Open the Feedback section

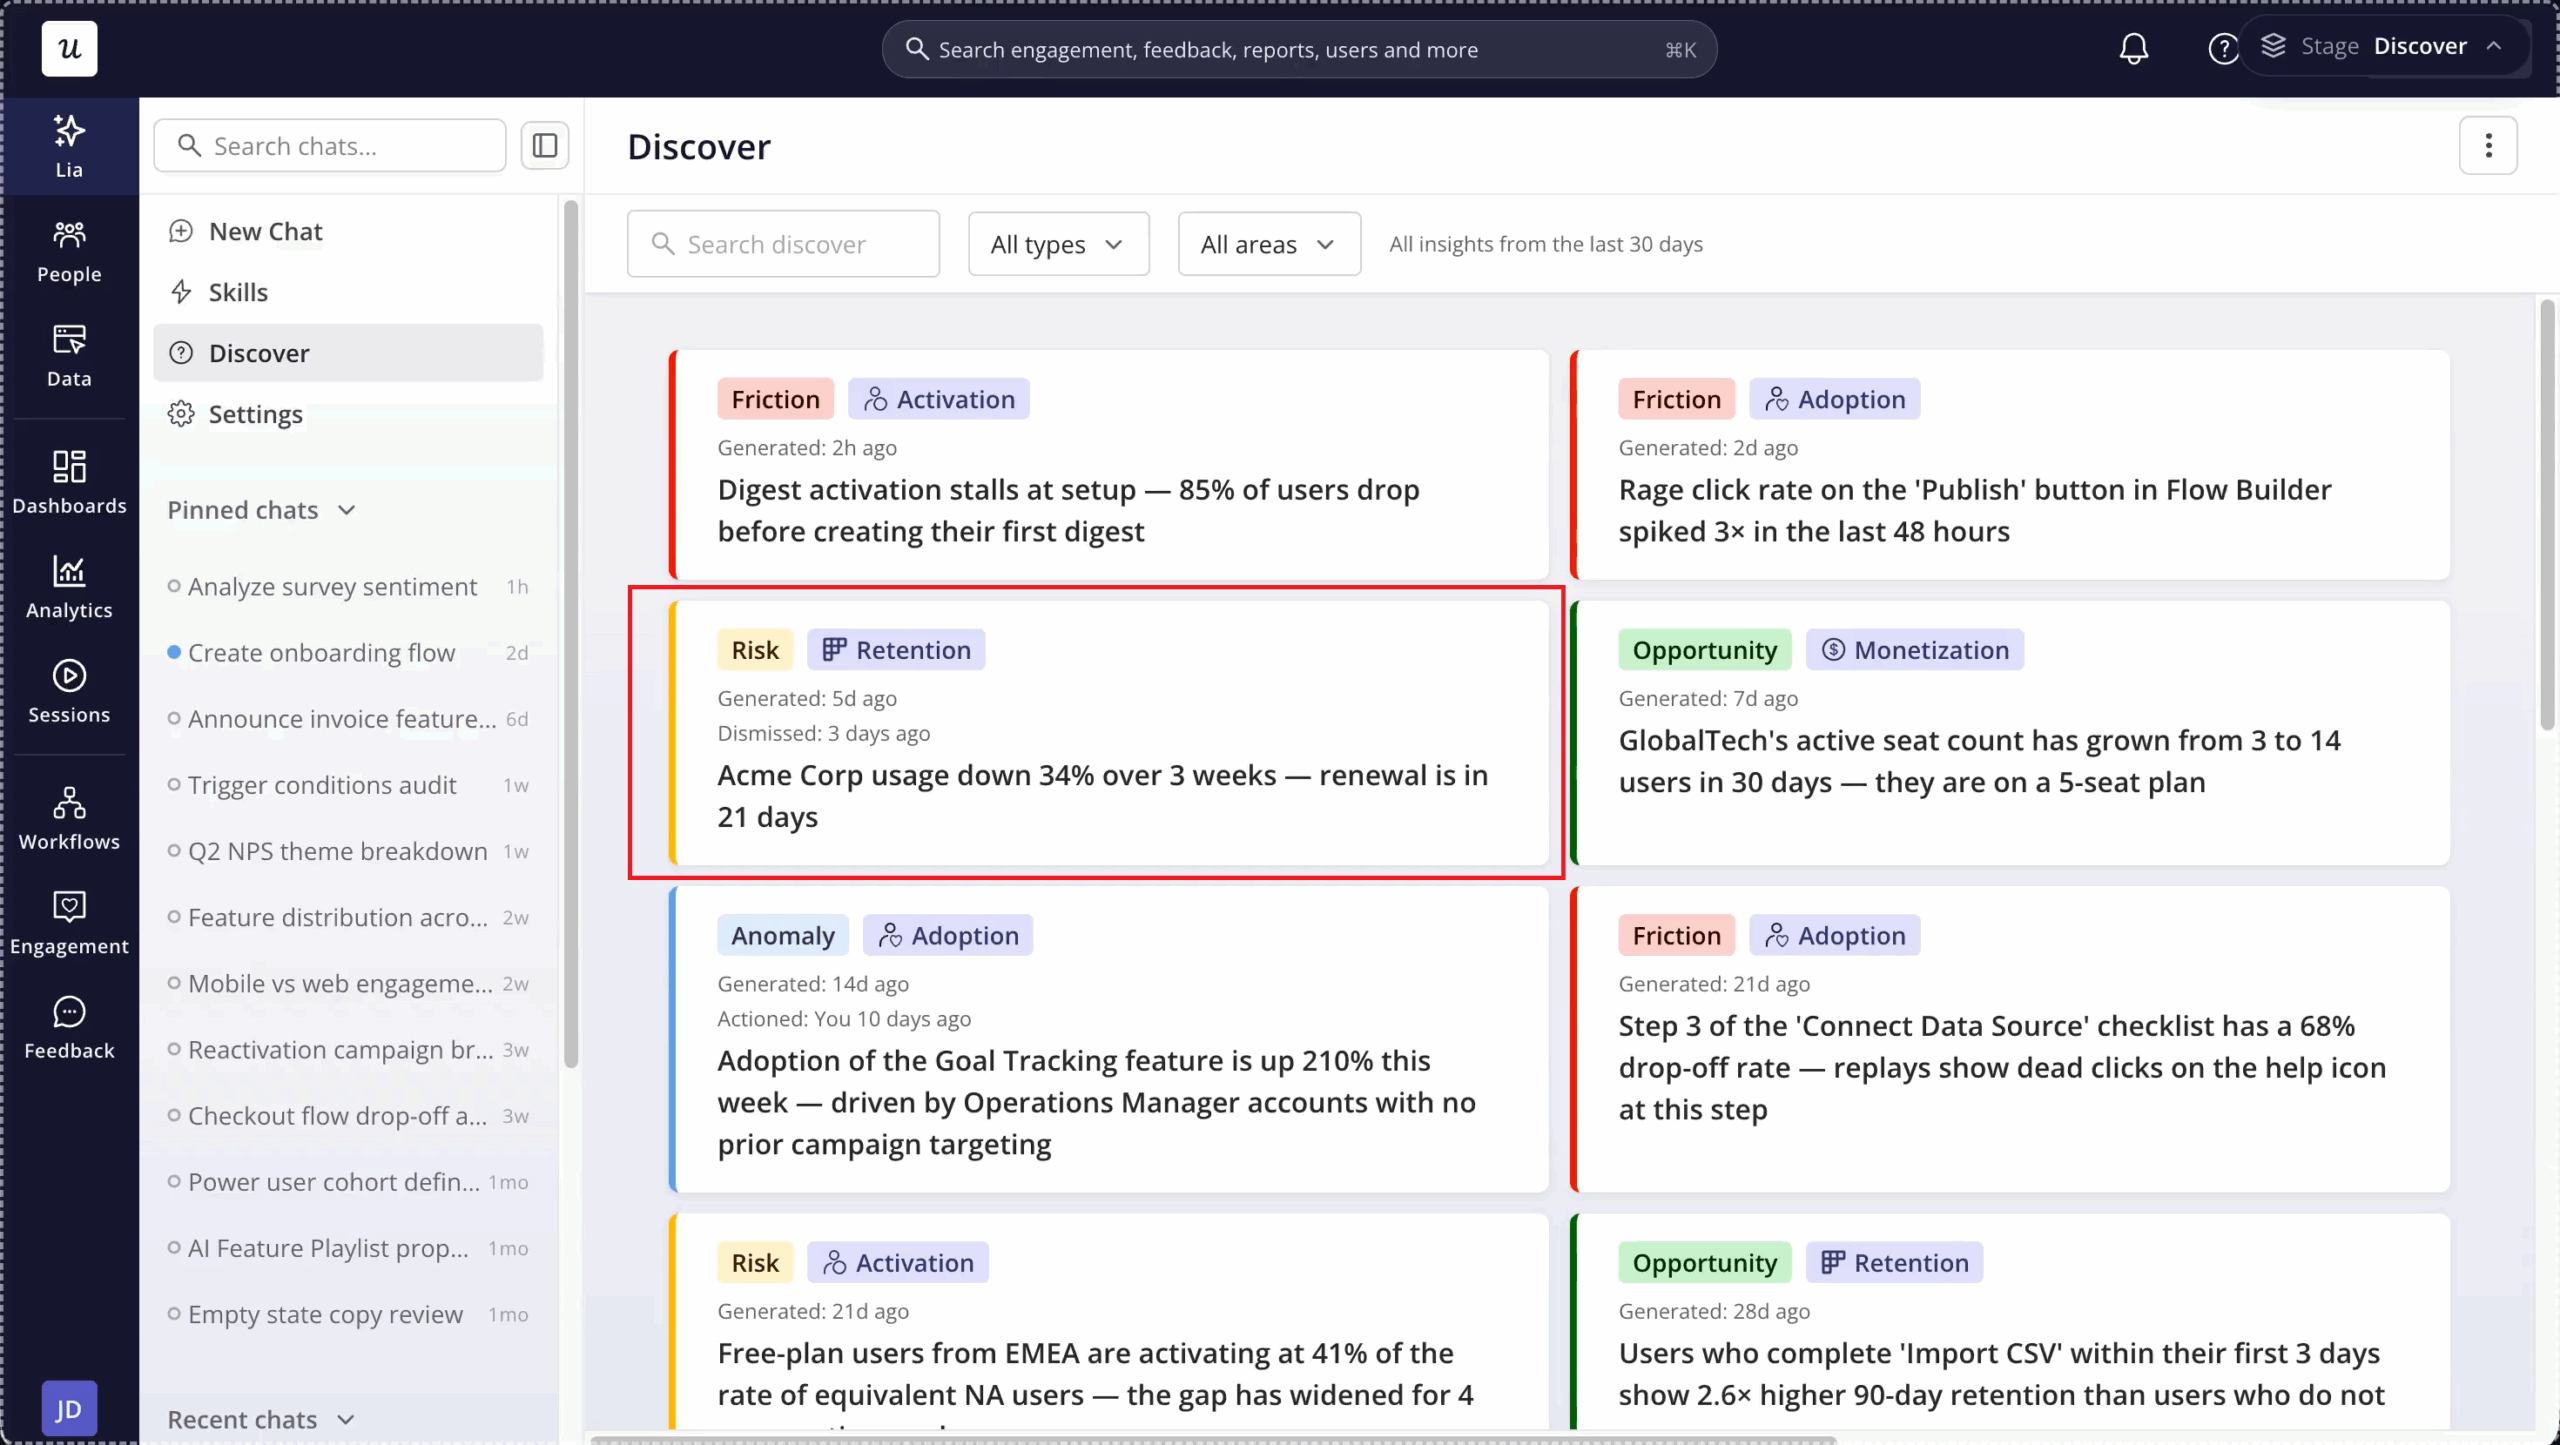pos(69,1028)
